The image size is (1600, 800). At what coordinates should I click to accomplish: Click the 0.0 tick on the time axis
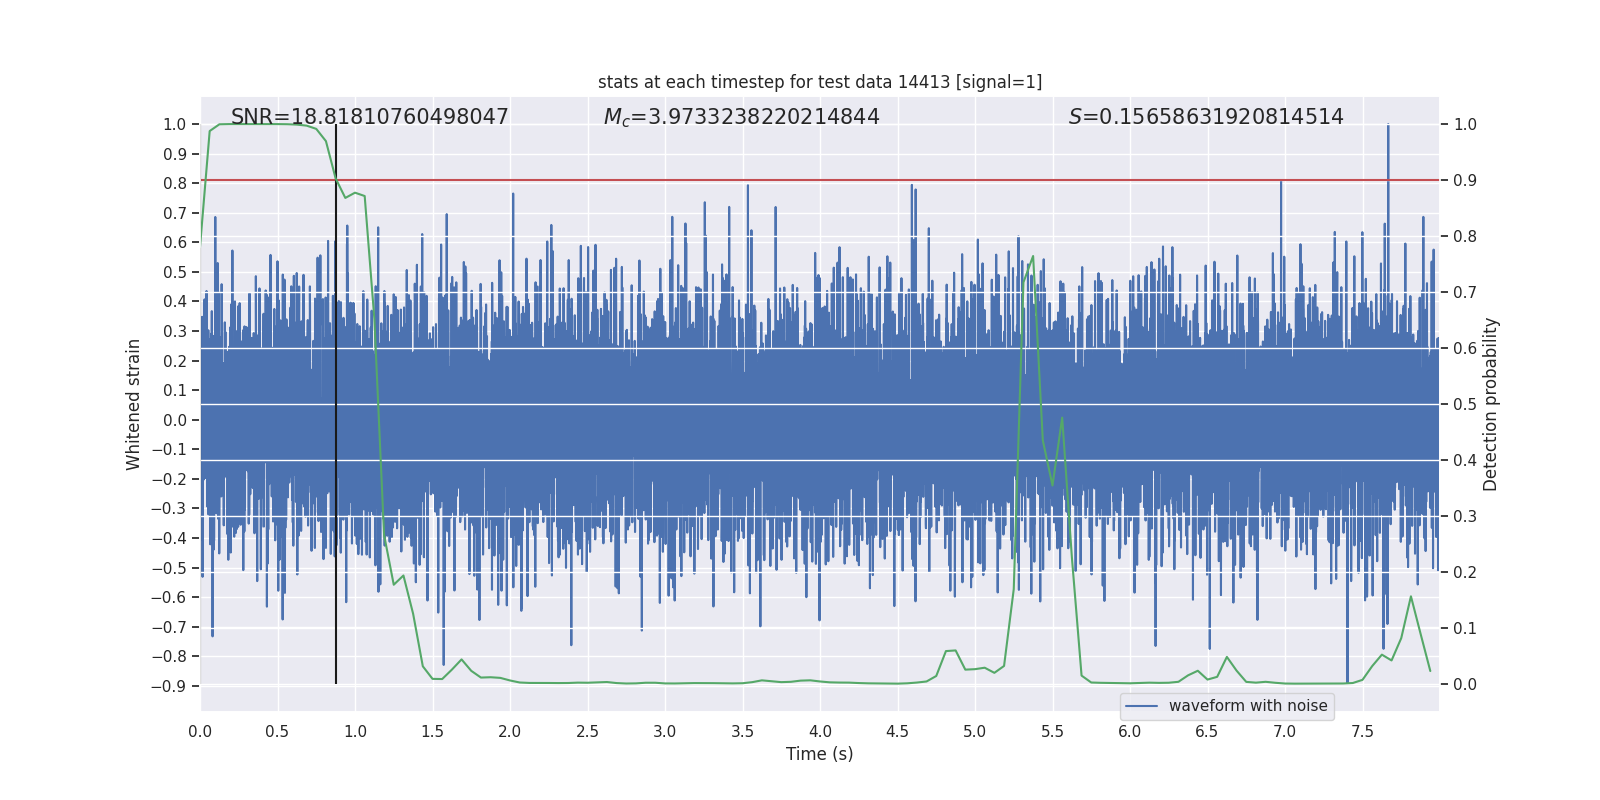coord(200,731)
